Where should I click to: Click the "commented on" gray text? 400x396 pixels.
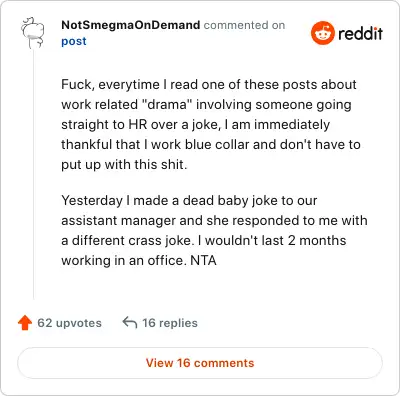pos(244,25)
